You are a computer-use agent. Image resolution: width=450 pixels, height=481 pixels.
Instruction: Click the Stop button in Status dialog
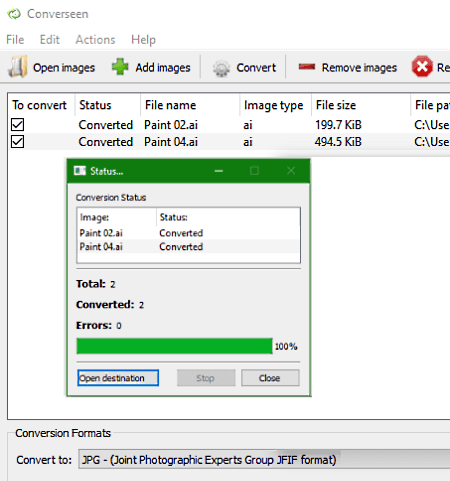[x=206, y=378]
